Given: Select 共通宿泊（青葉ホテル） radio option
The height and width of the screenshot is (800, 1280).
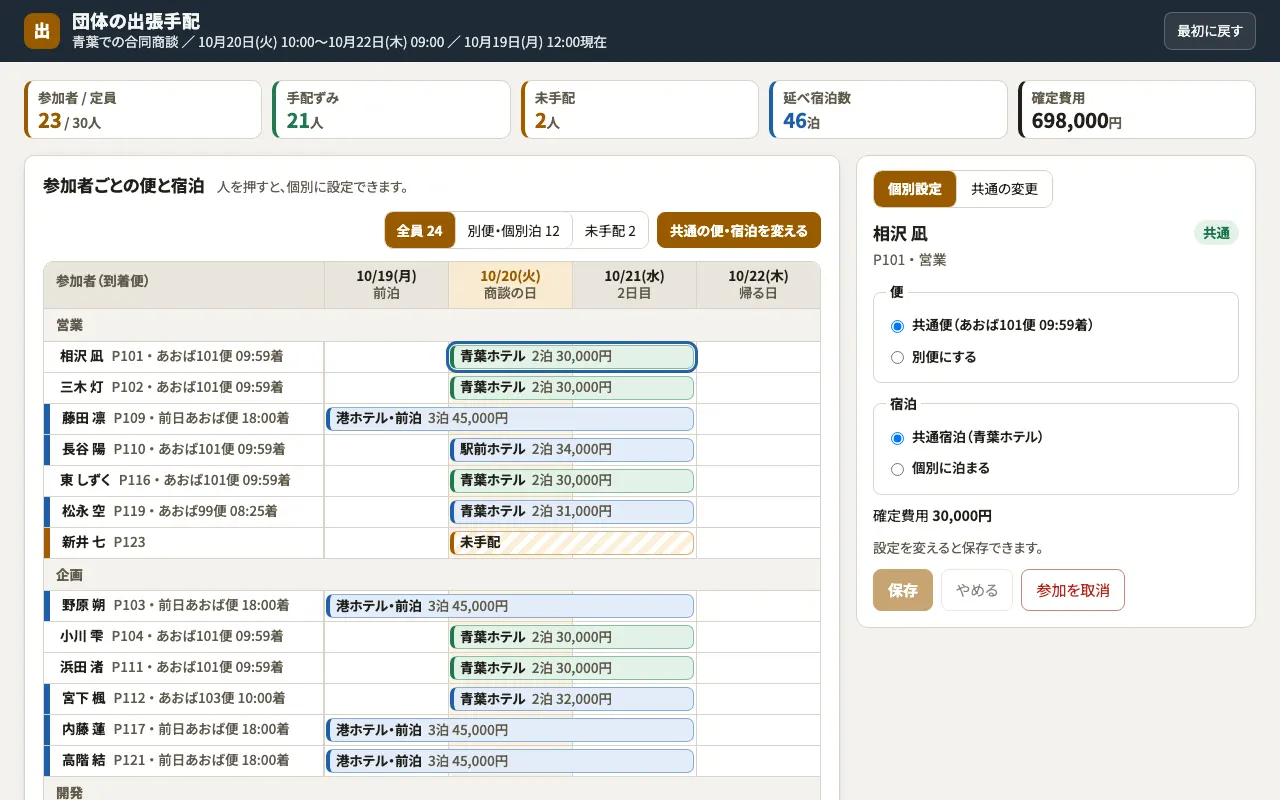Looking at the screenshot, I should [897, 438].
